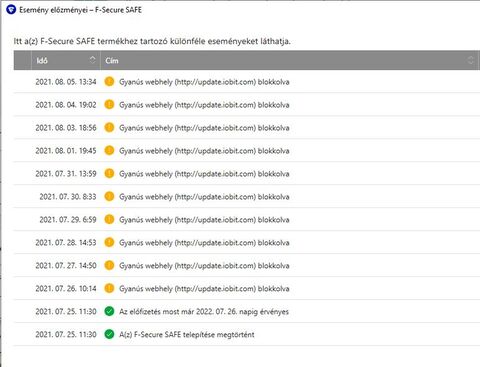Click warning icon for 2021. 08. 03. 18:56 event
Viewport: 480px width, 367px height.
click(x=109, y=127)
